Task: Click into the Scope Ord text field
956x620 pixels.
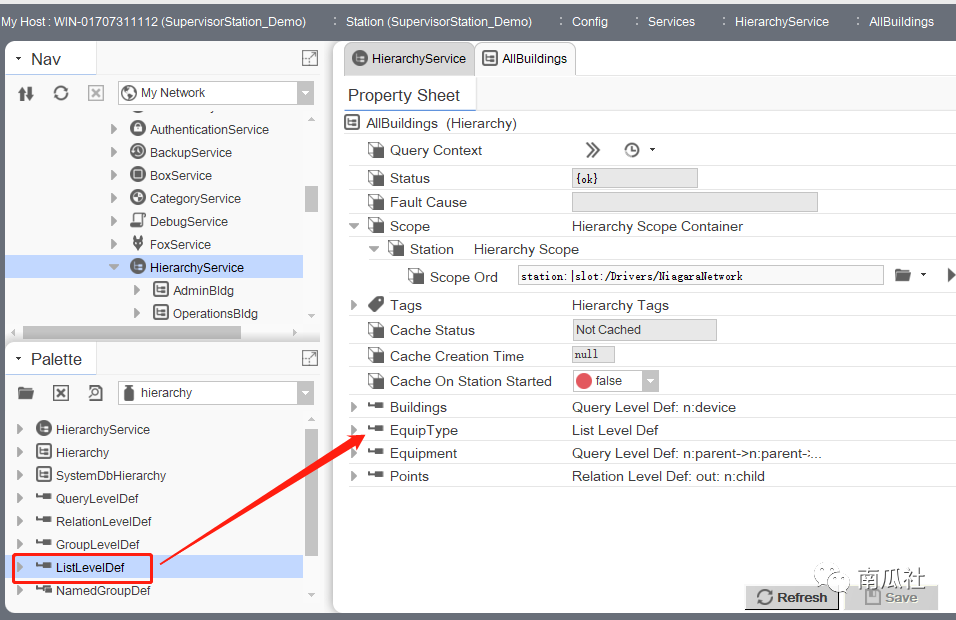Action: pos(700,276)
